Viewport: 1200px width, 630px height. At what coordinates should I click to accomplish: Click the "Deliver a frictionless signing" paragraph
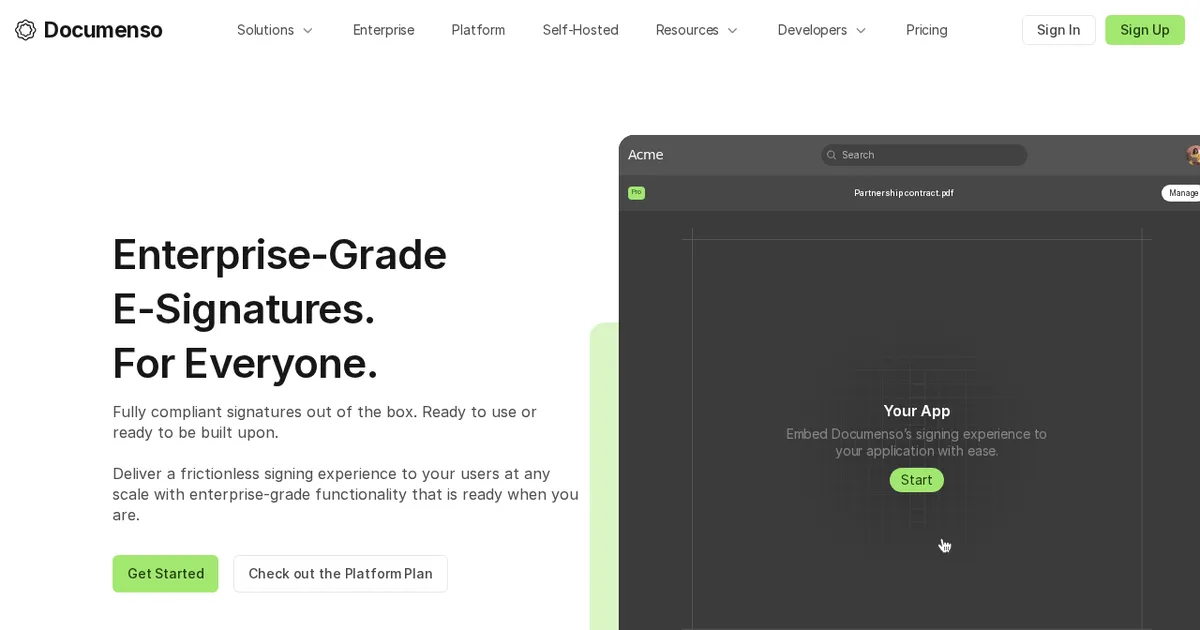click(x=346, y=494)
